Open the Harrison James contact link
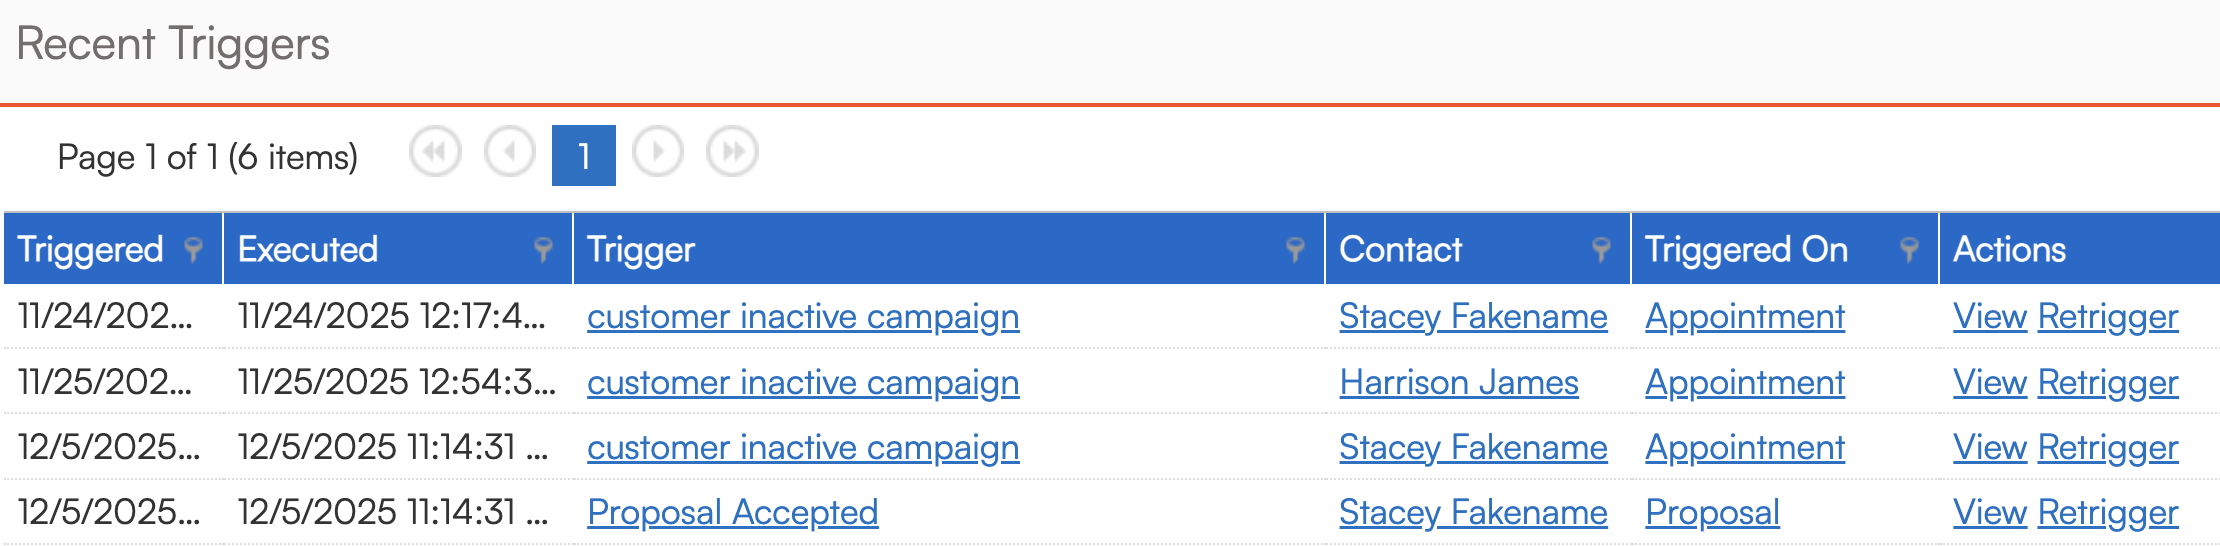Screen dimensions: 2220x546 tap(1458, 383)
